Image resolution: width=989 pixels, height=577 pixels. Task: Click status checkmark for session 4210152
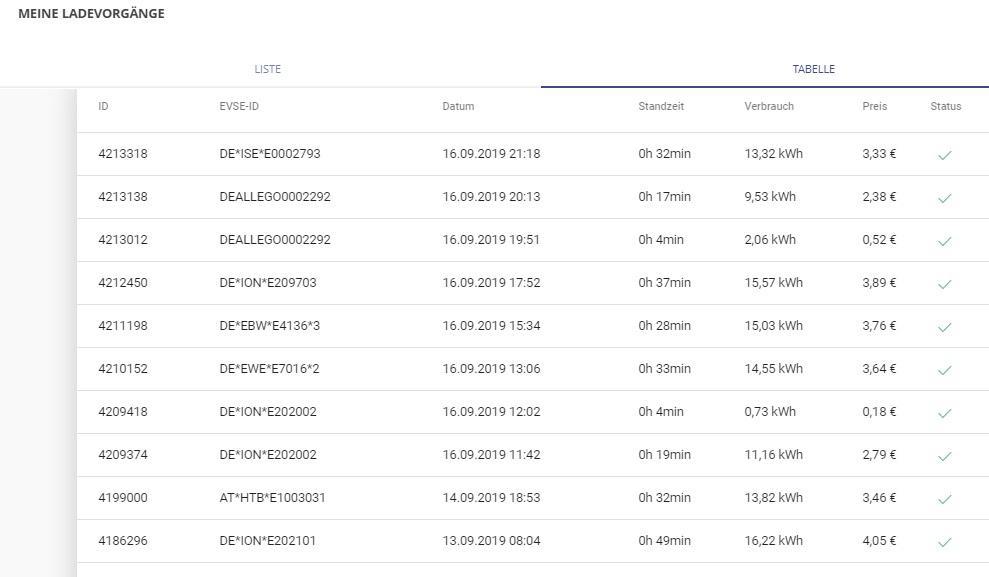[944, 370]
